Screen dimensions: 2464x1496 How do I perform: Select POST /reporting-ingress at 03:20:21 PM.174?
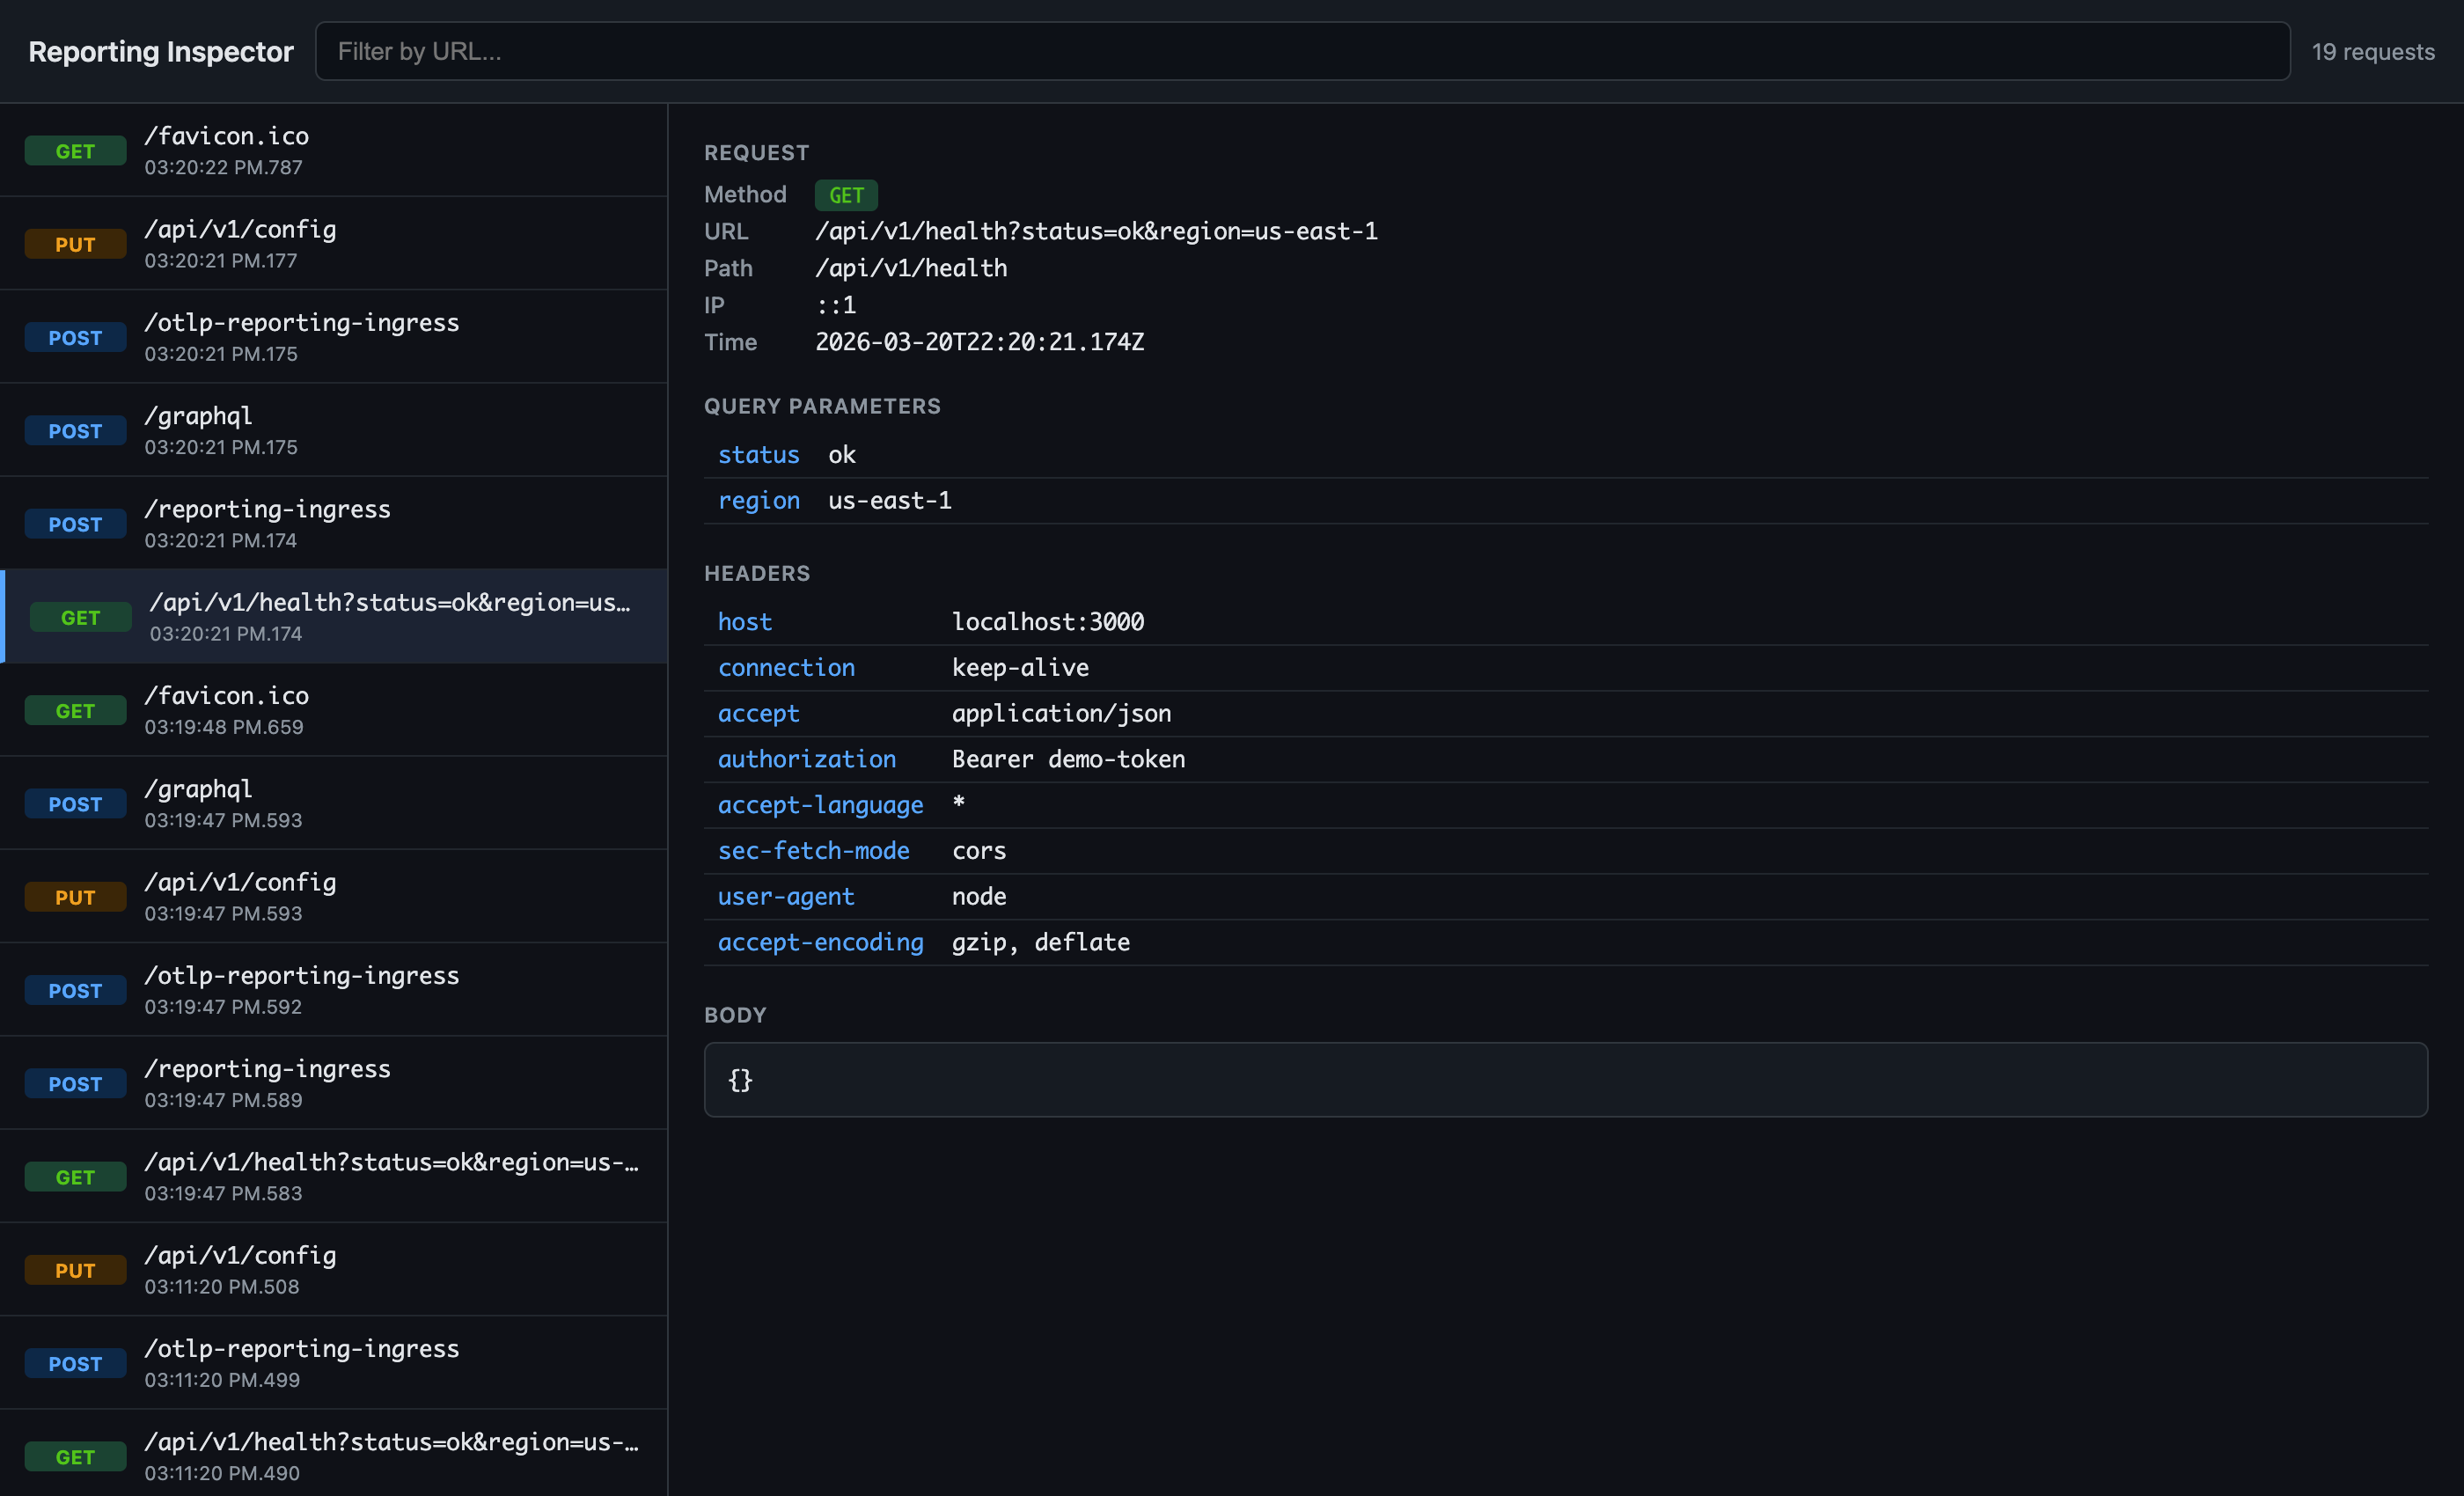(x=333, y=523)
